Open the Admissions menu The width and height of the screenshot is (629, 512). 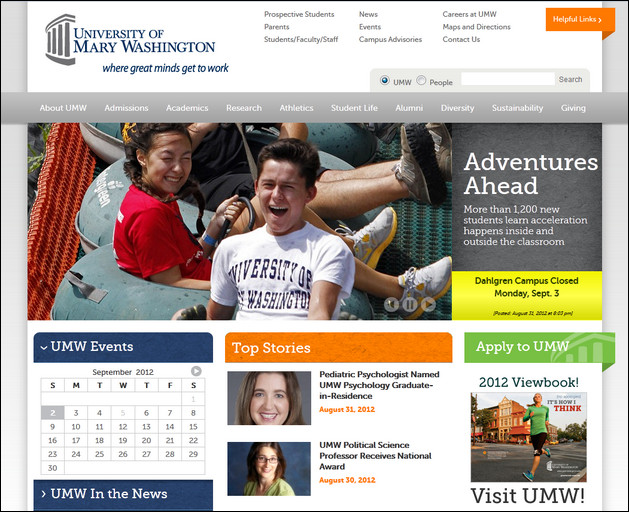pos(126,108)
